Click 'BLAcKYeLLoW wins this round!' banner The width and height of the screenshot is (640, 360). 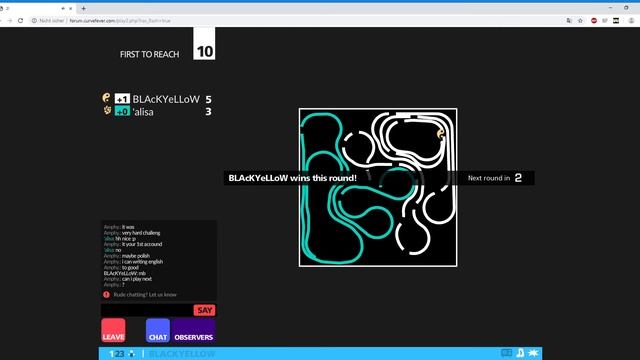(x=293, y=178)
